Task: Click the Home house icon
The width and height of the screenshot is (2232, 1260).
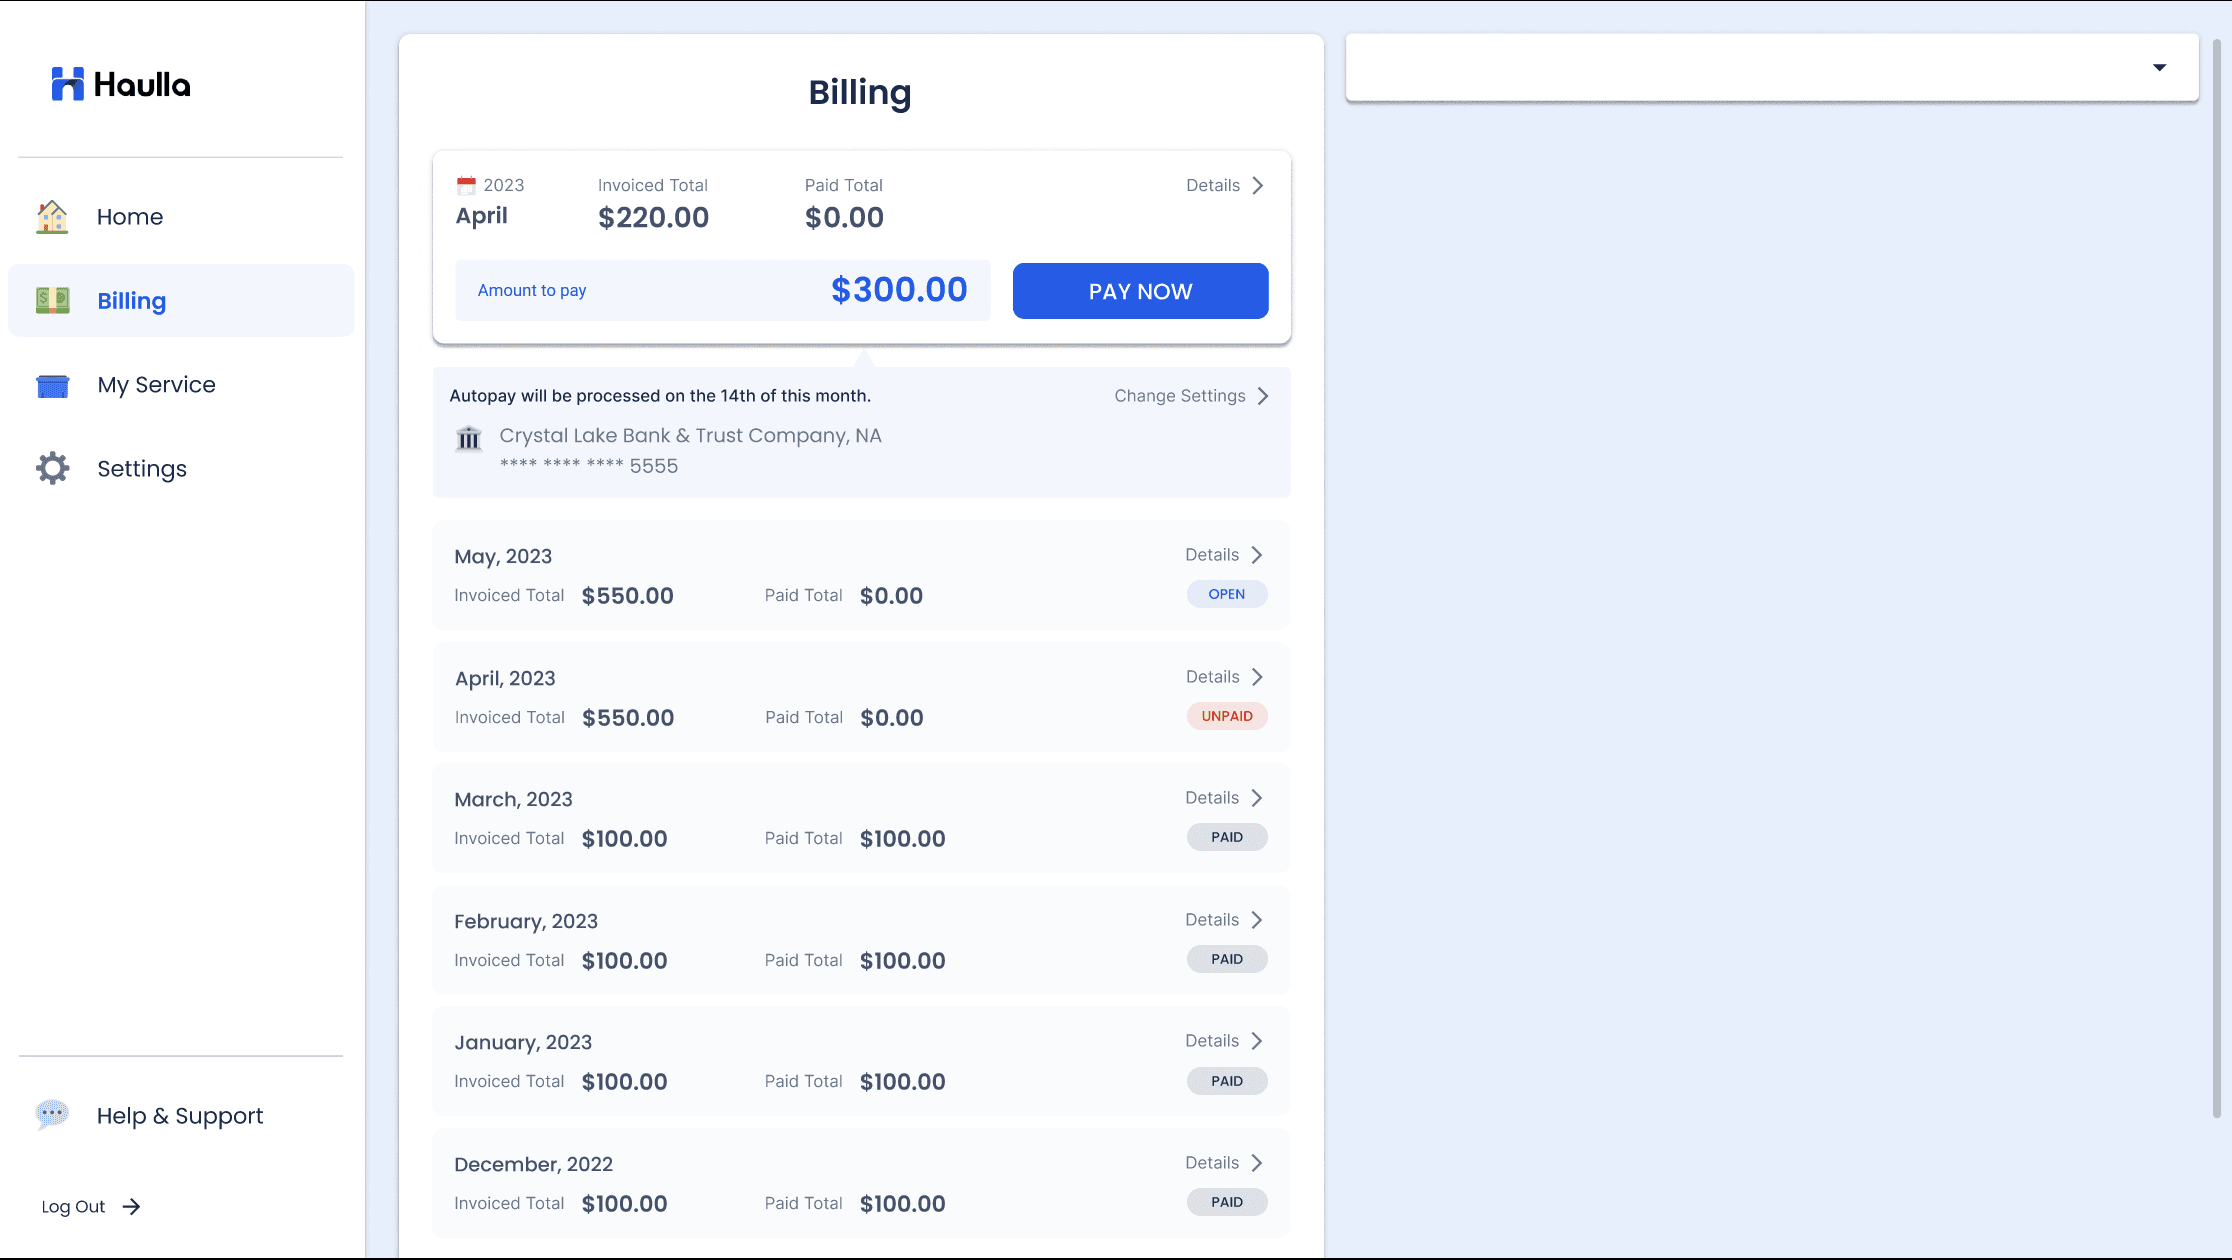Action: (x=52, y=217)
